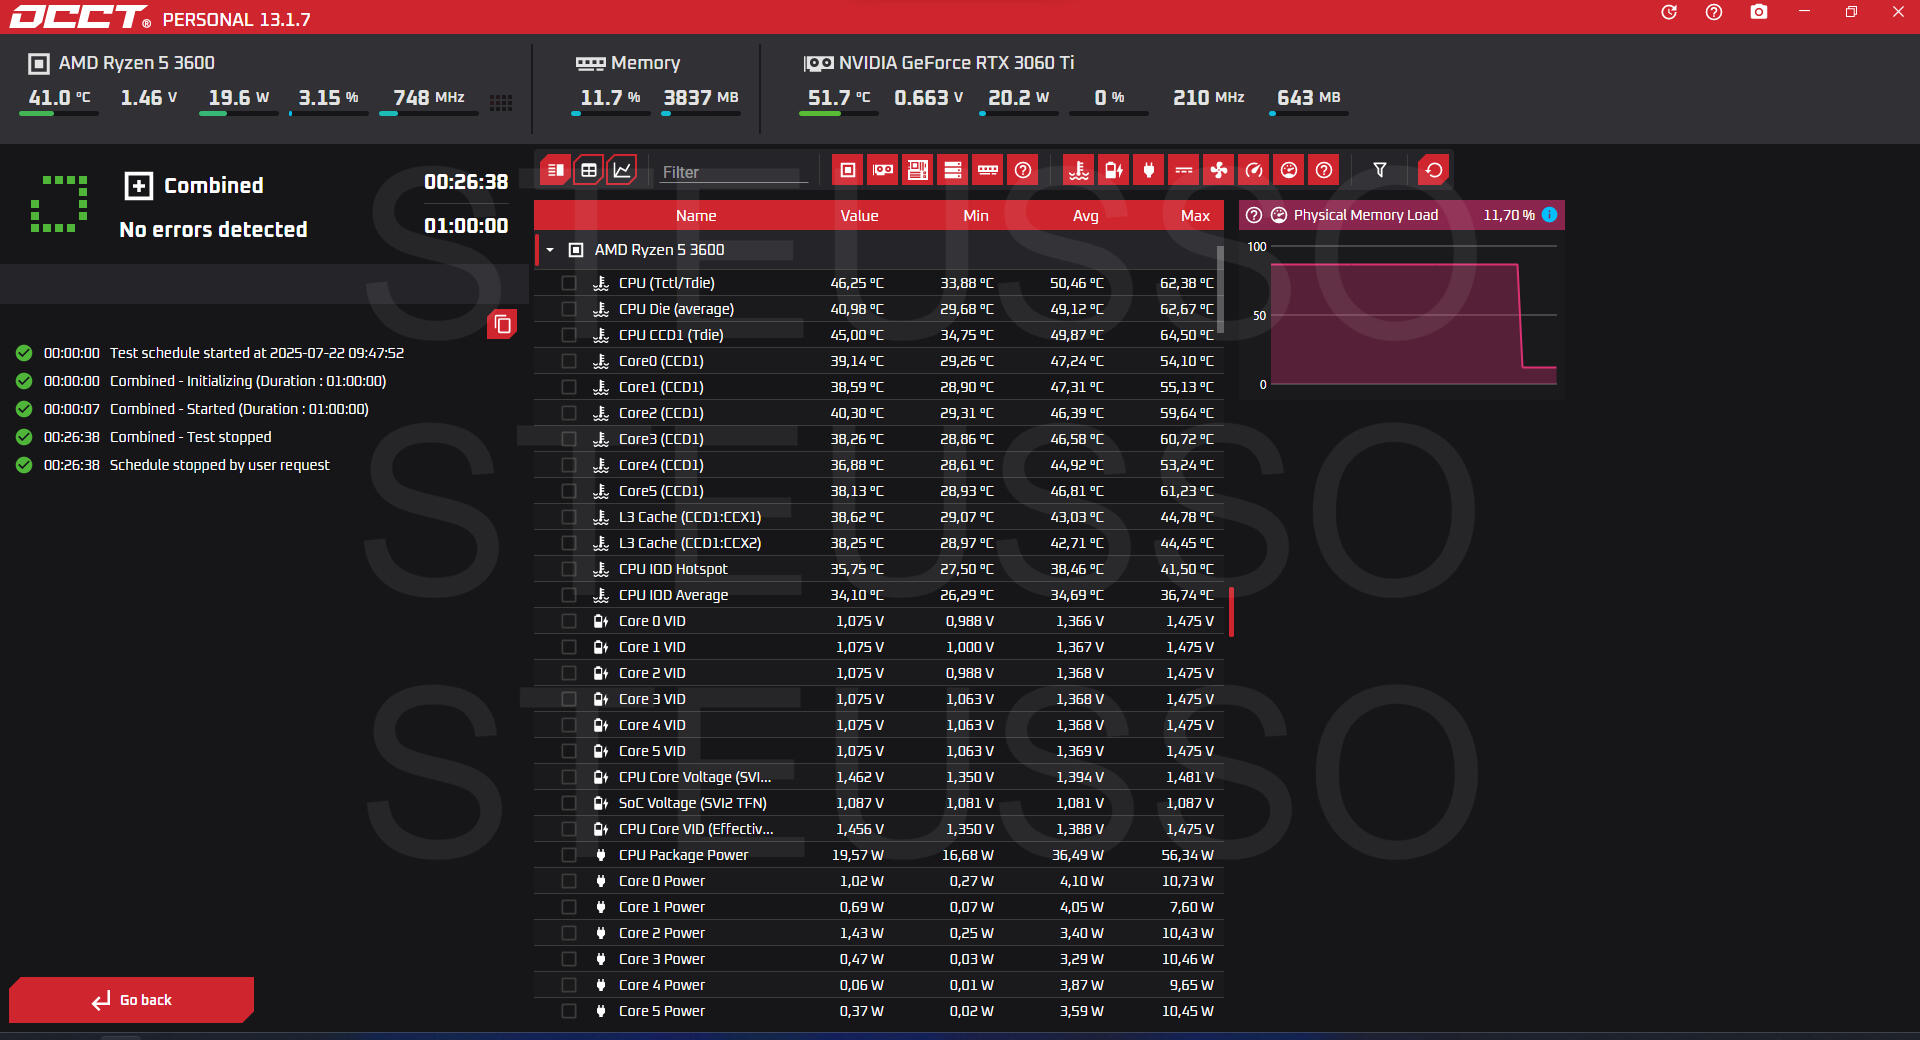Click the Go back button
1920x1040 pixels.
[131, 1000]
